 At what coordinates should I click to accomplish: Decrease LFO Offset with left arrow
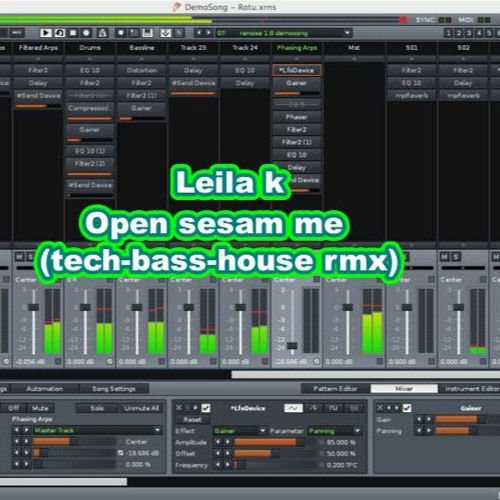click(218, 453)
